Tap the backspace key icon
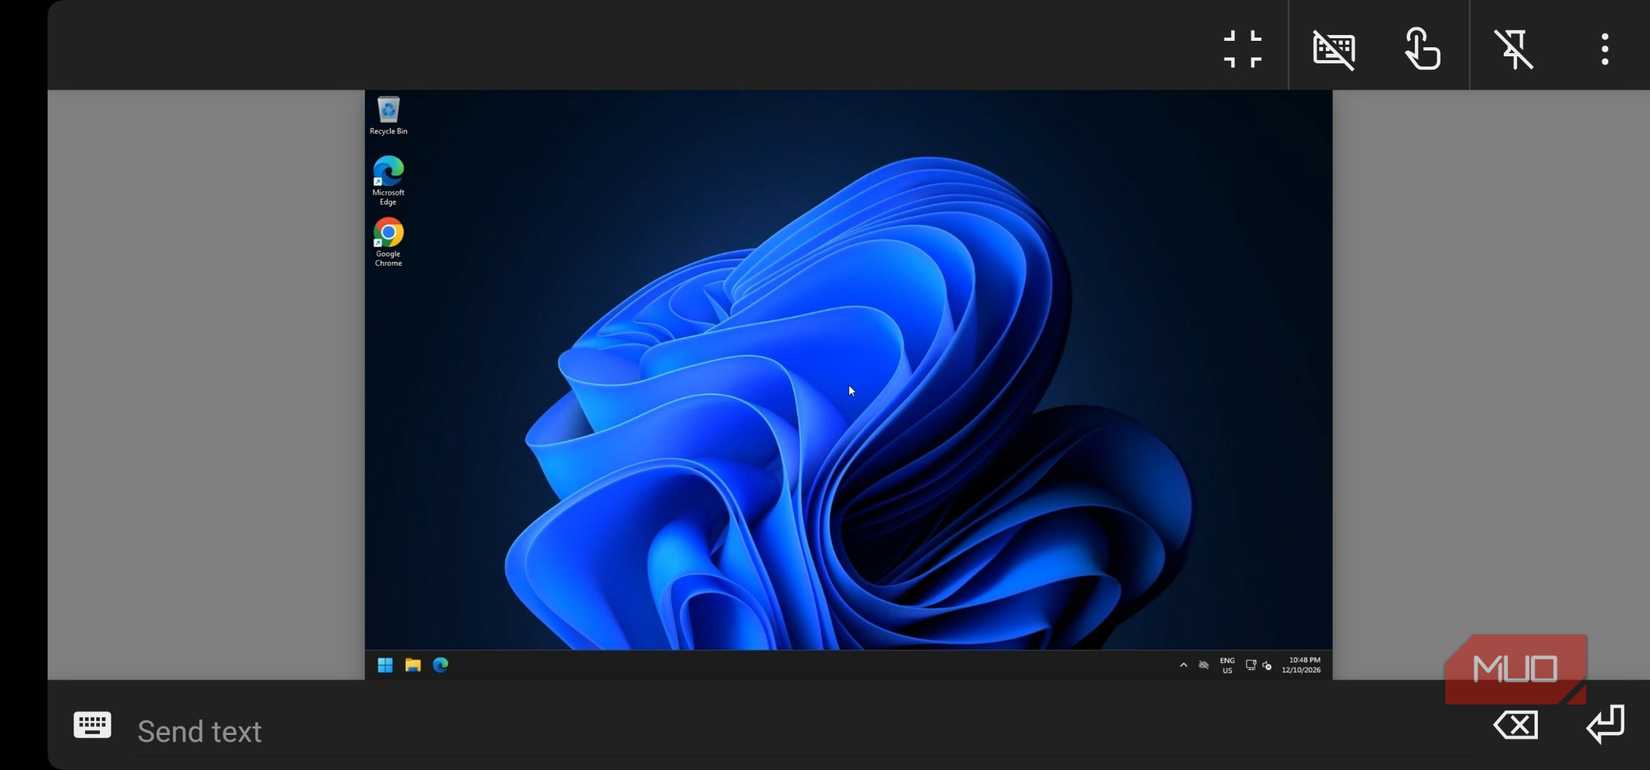Screen dimensions: 1650x770 tap(1515, 725)
